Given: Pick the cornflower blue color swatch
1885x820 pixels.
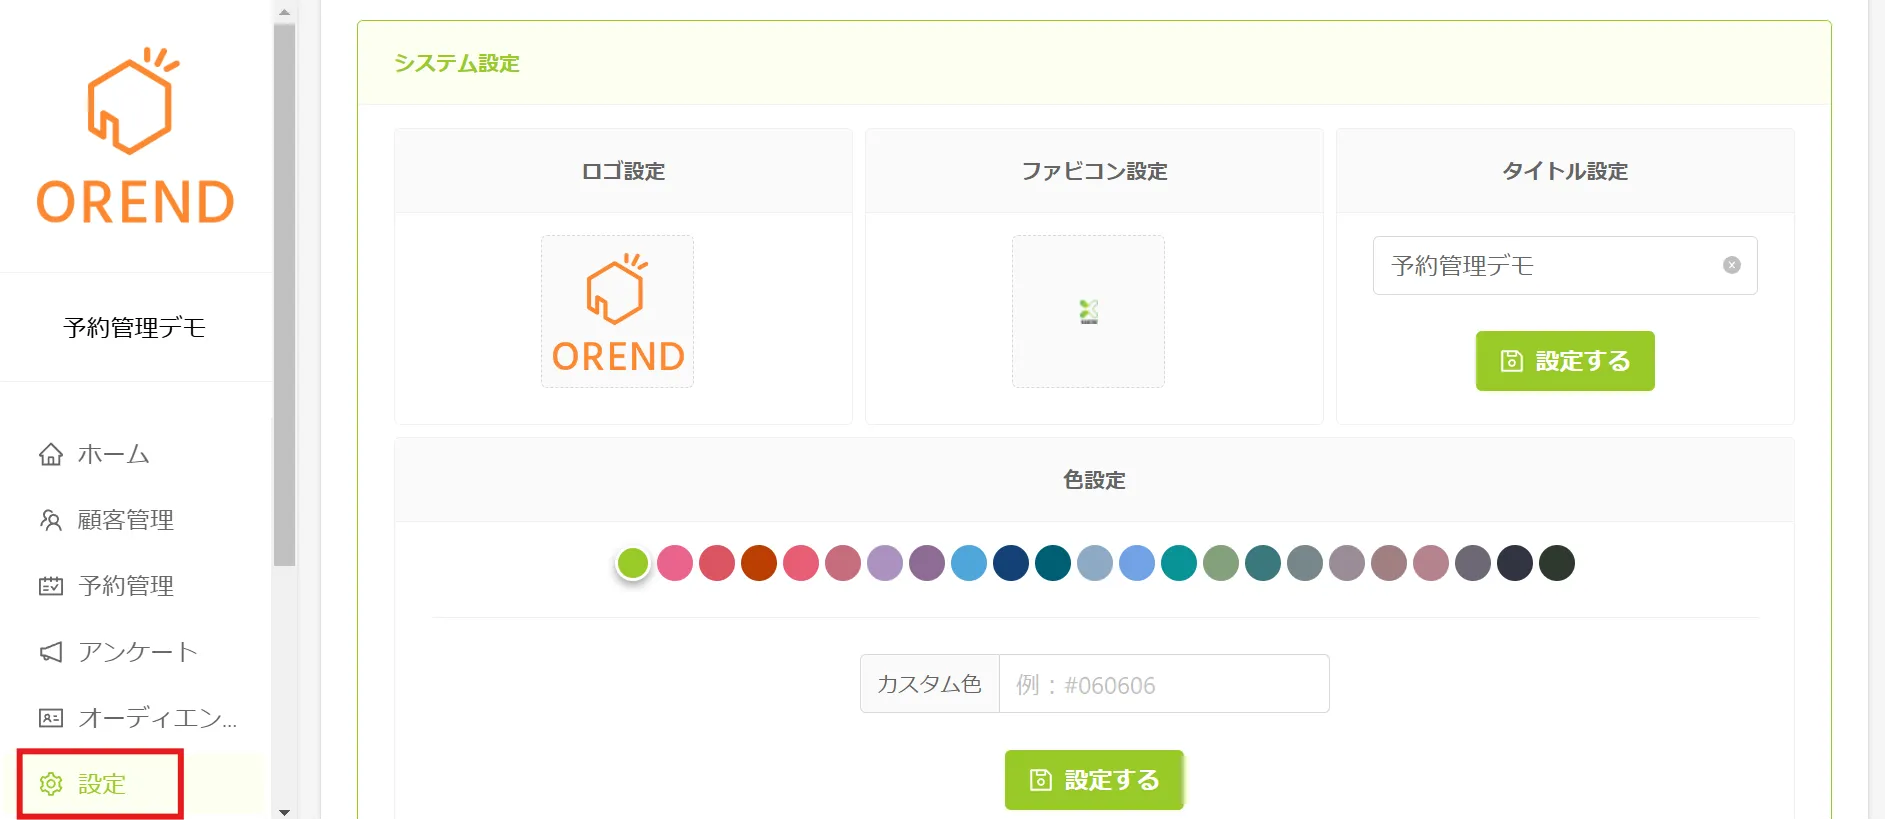Looking at the screenshot, I should point(1137,563).
